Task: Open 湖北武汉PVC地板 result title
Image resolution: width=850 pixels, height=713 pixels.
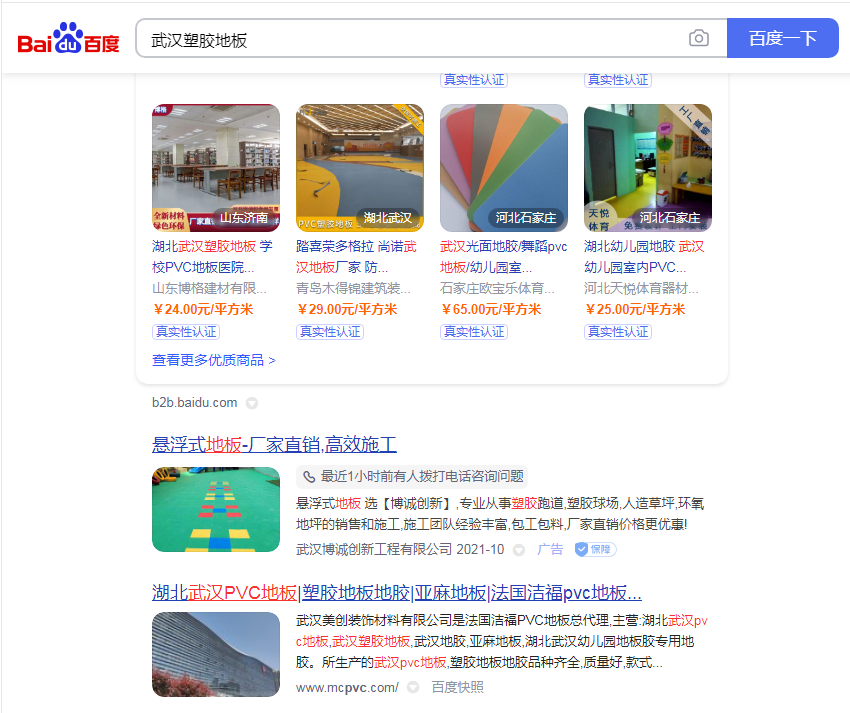Action: point(396,591)
